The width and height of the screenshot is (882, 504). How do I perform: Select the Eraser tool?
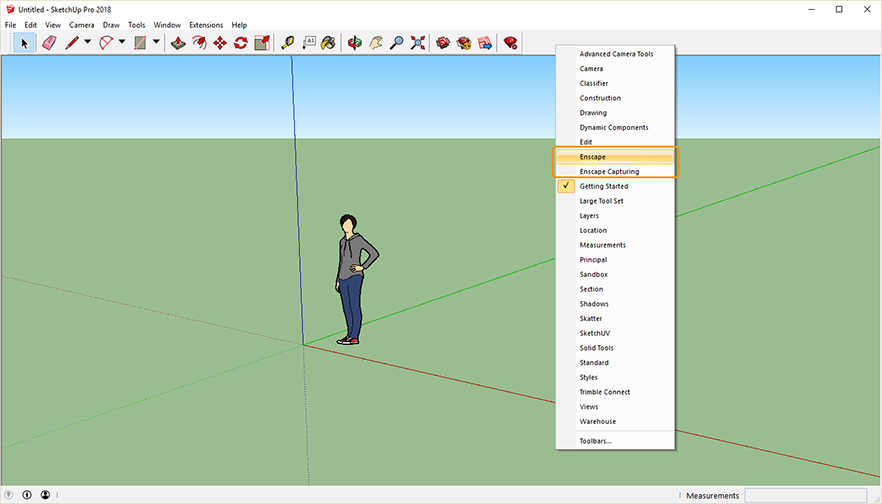tap(49, 42)
